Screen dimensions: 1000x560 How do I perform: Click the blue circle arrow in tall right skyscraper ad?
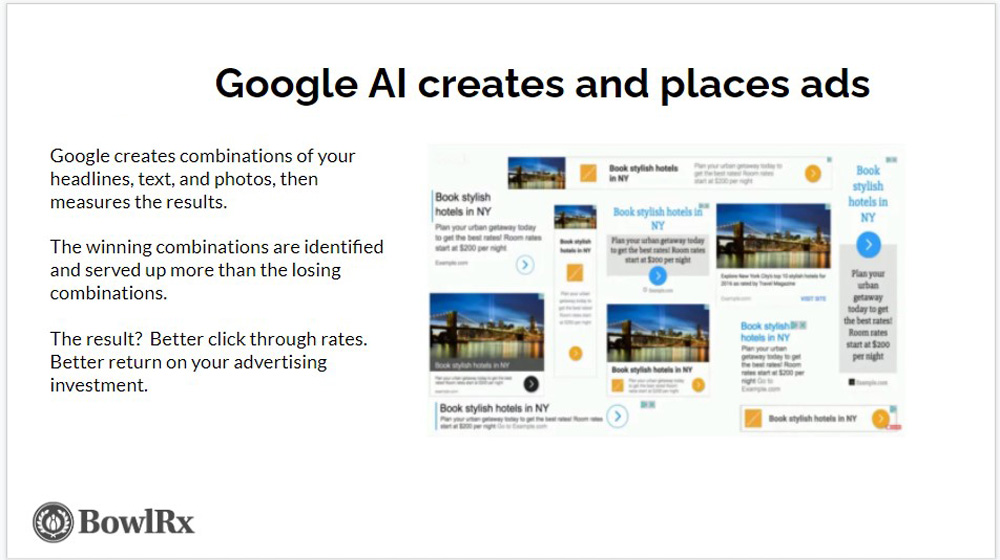pos(868,244)
